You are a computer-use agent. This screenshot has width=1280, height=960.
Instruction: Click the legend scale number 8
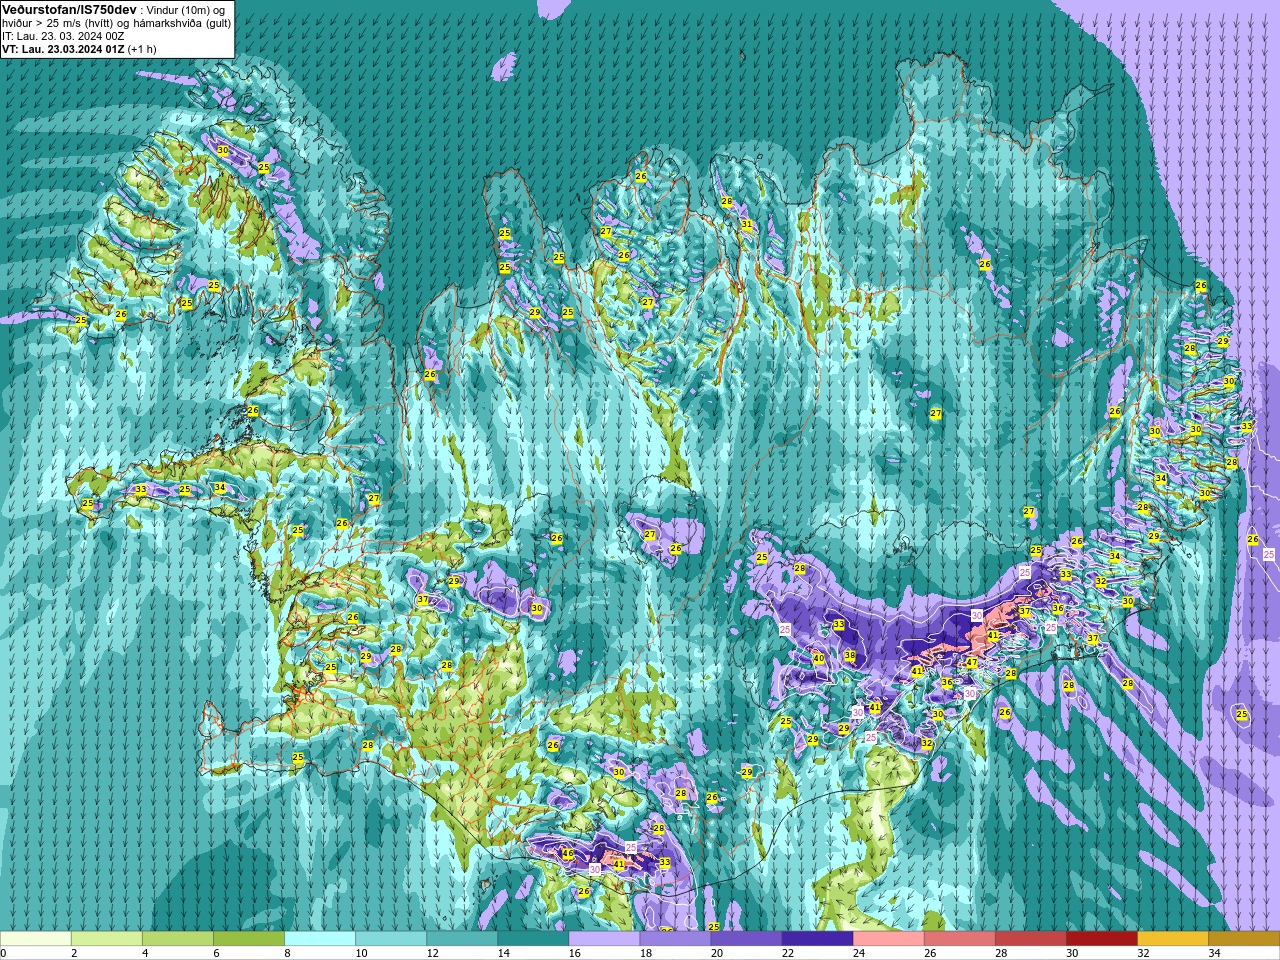pos(288,953)
